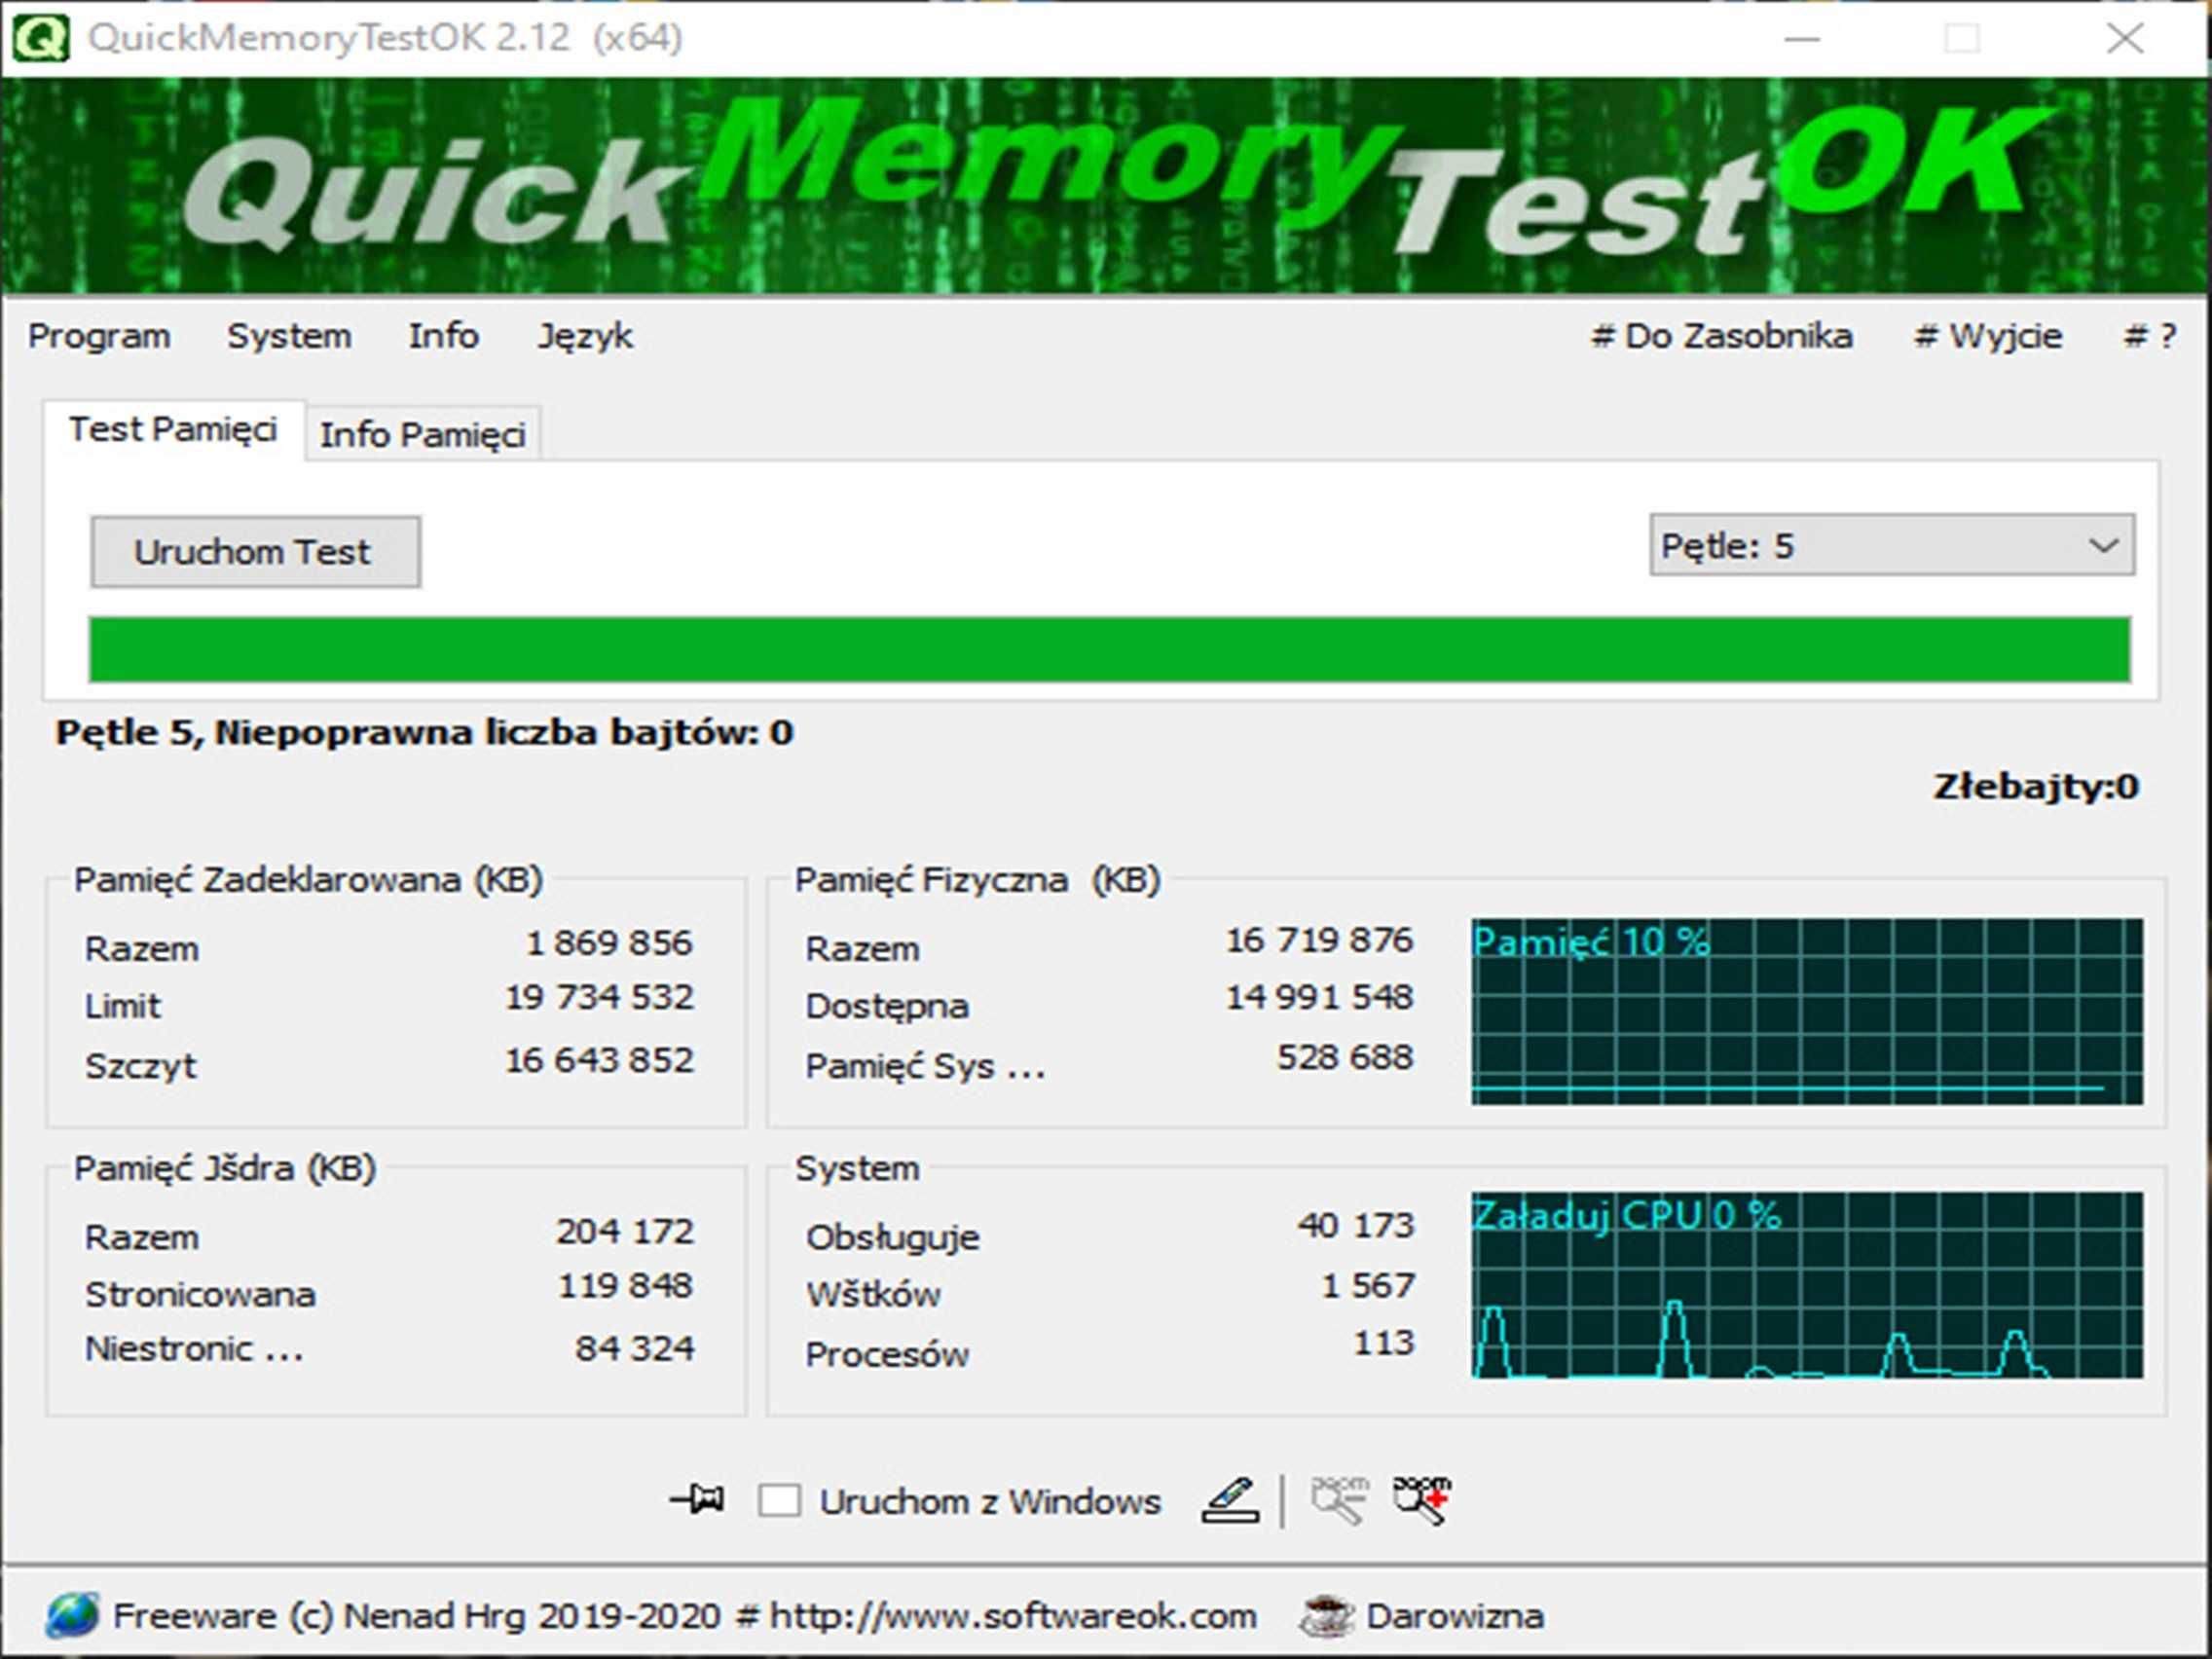
Task: Enable Uruchom z Windows checkbox
Action: (779, 1501)
